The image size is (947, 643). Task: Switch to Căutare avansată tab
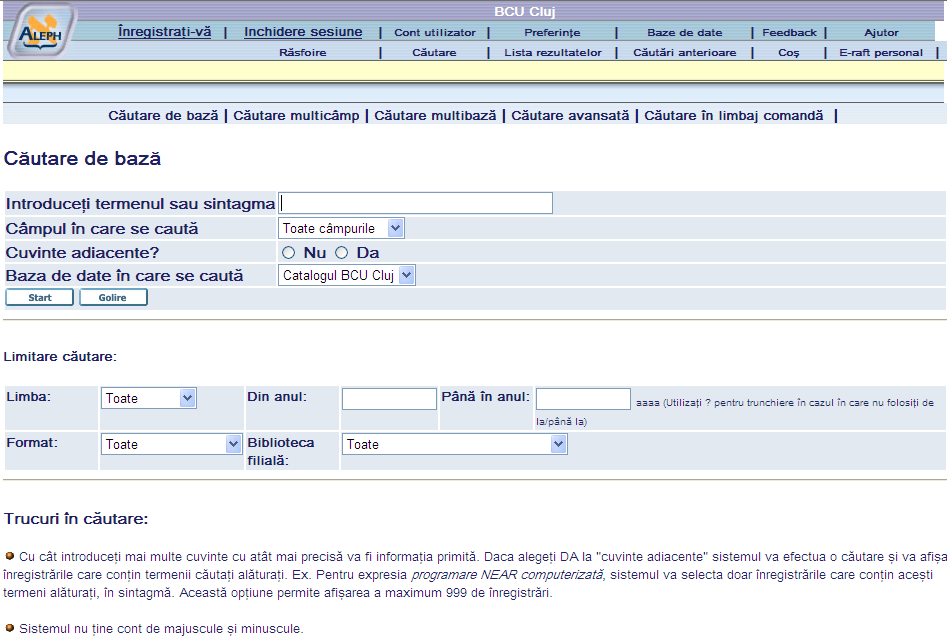click(x=570, y=115)
